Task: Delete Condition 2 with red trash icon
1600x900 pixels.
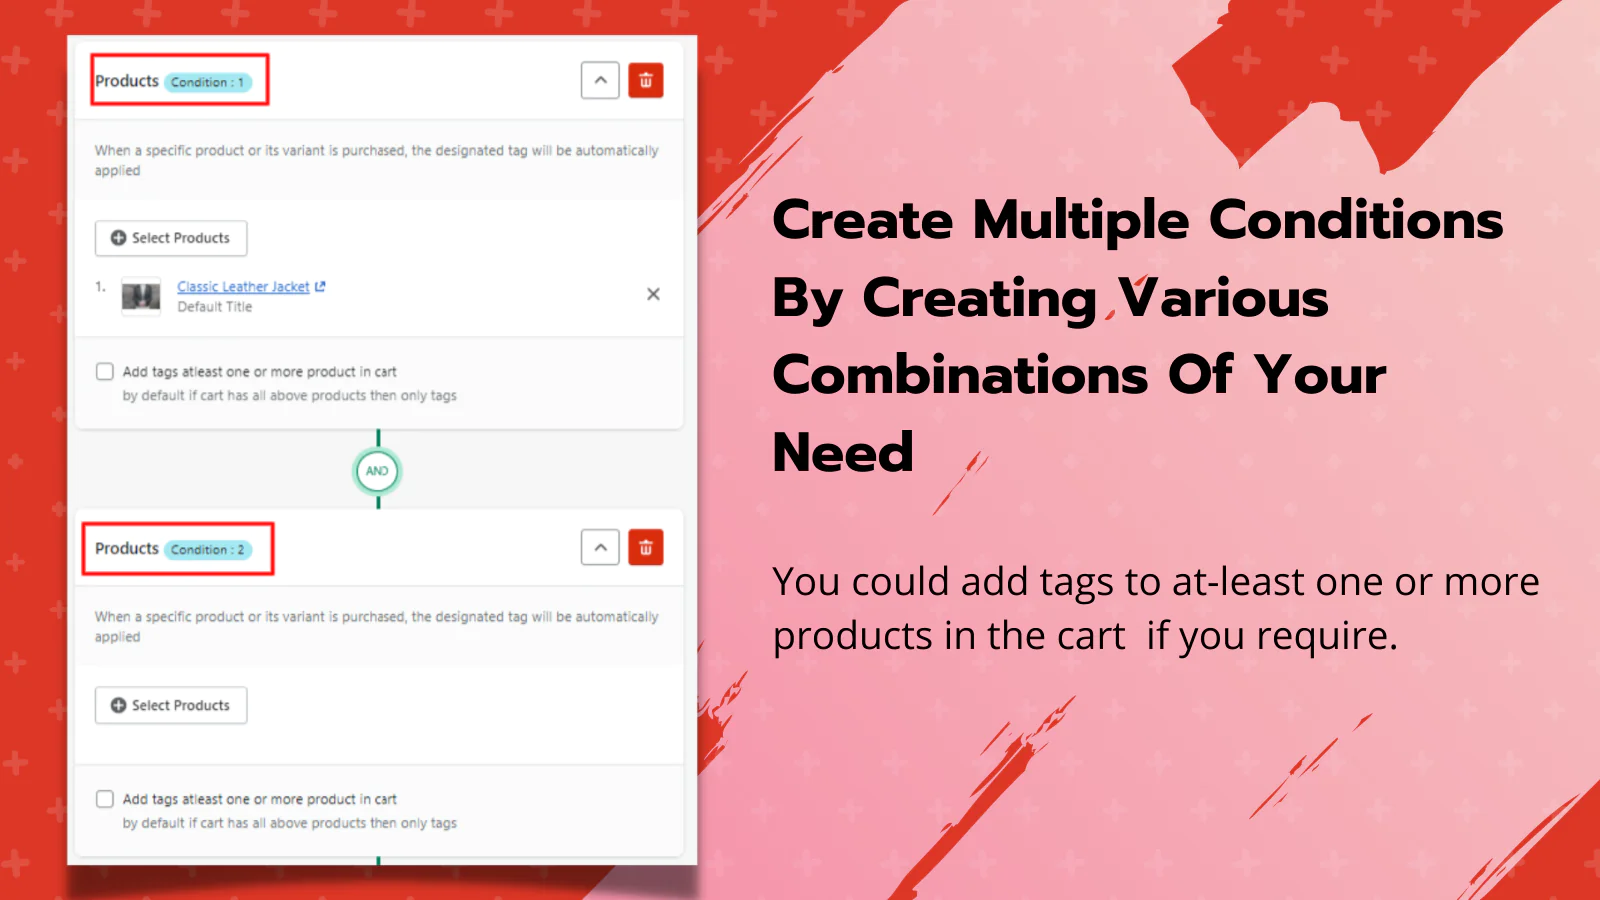Action: click(646, 548)
